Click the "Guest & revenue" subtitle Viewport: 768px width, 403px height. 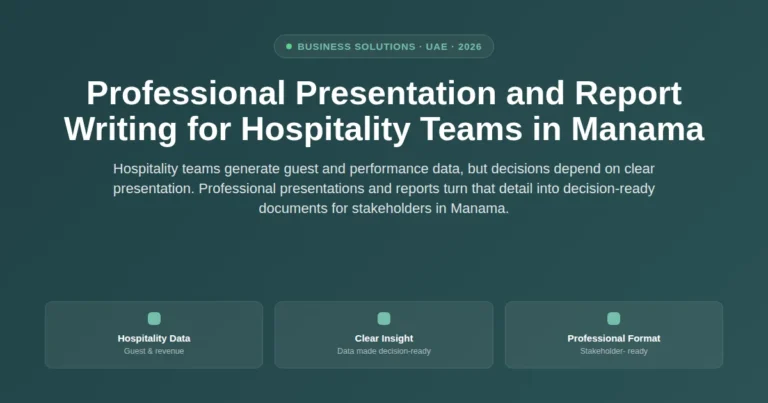coord(154,351)
